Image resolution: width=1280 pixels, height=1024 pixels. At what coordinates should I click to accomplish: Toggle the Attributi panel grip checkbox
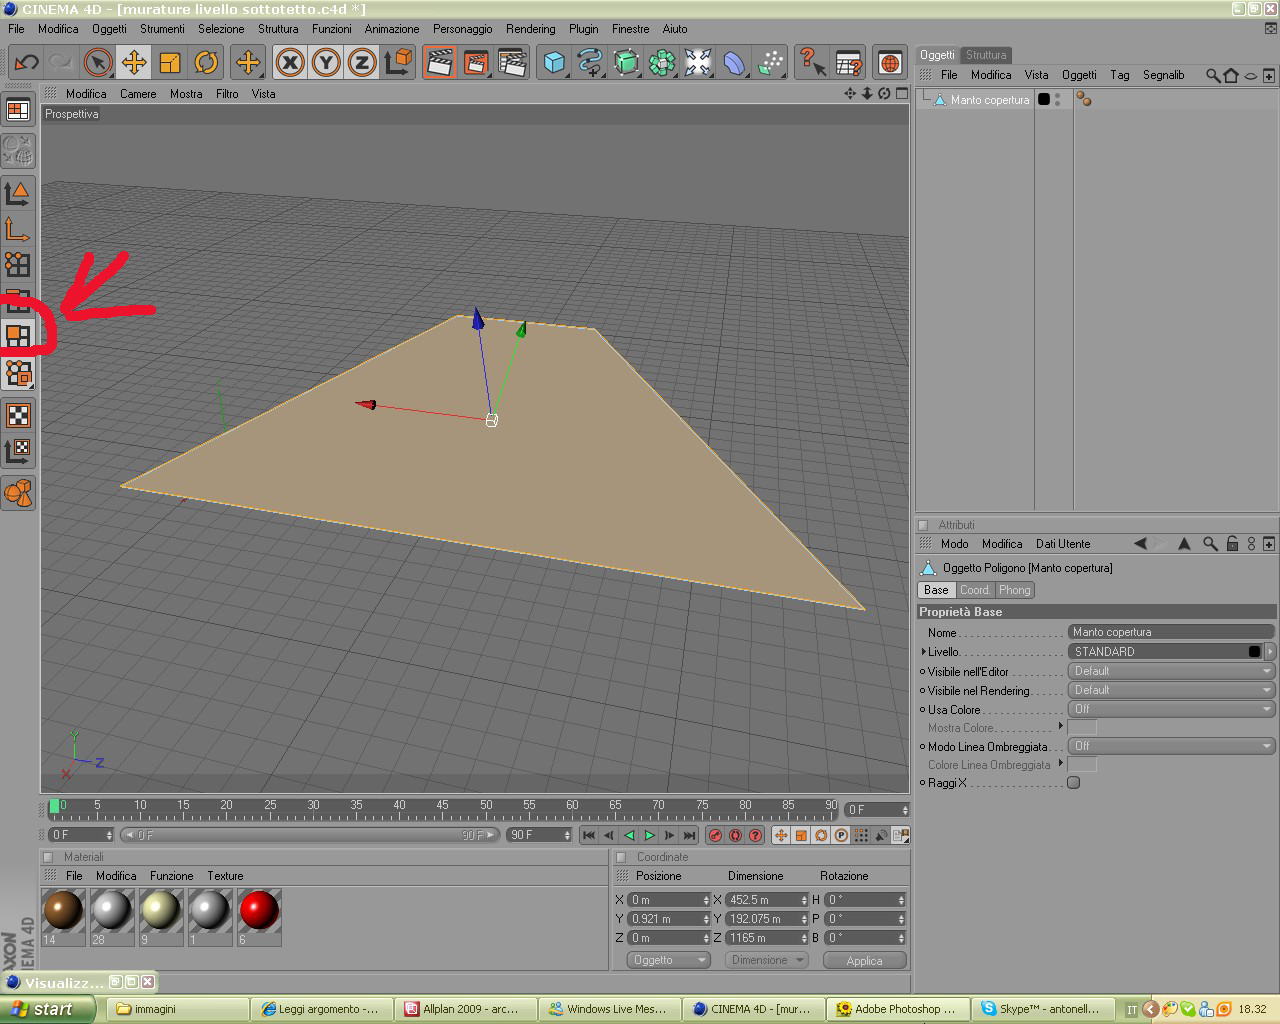(x=923, y=525)
